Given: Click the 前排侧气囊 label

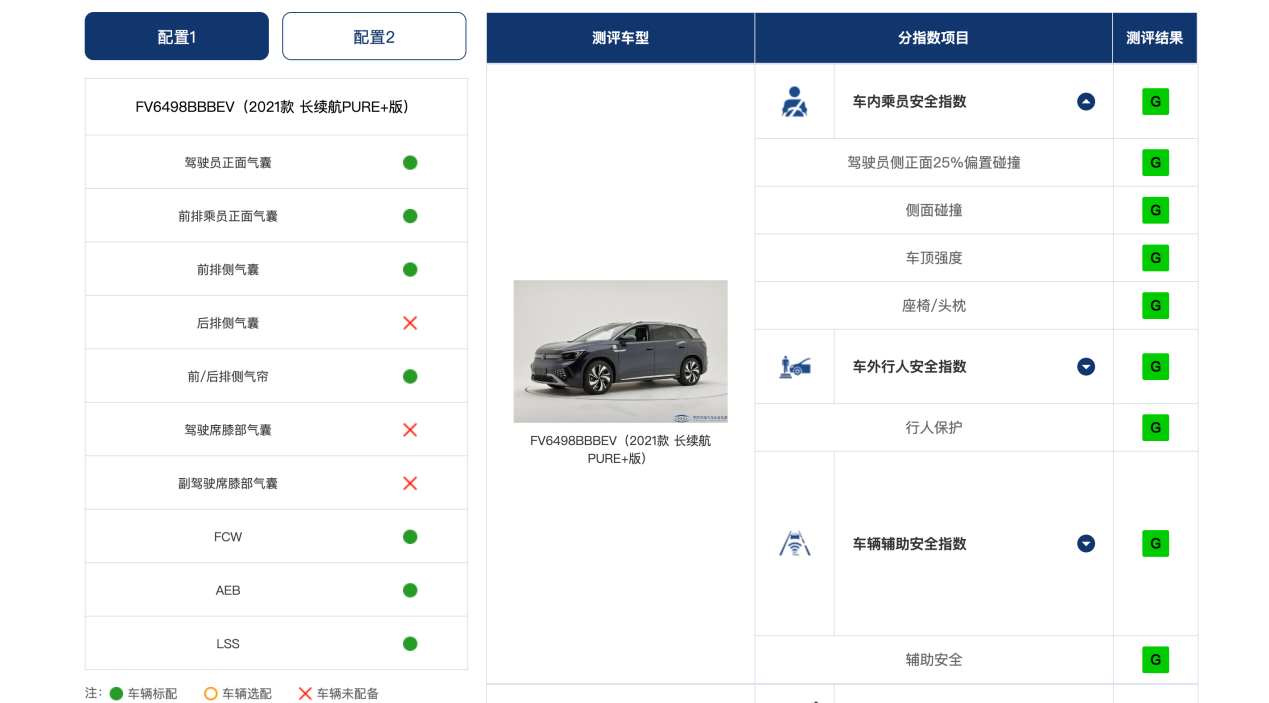Looking at the screenshot, I should tap(228, 269).
